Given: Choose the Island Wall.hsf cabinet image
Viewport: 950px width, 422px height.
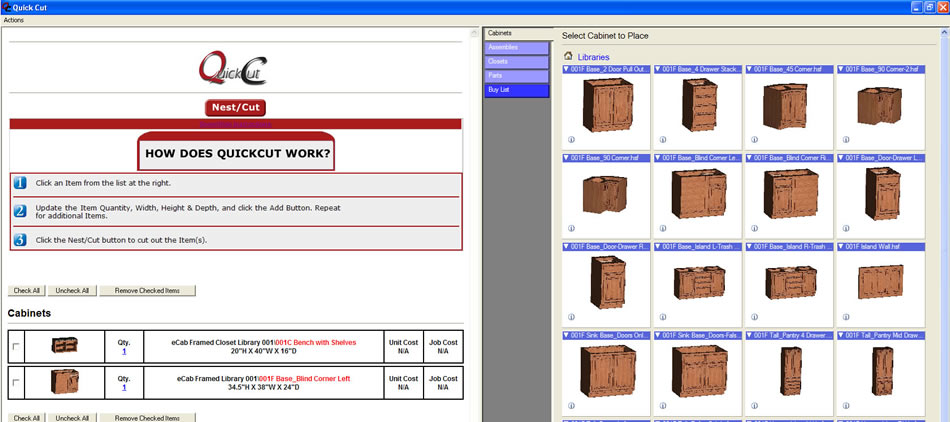Looking at the screenshot, I should 880,282.
